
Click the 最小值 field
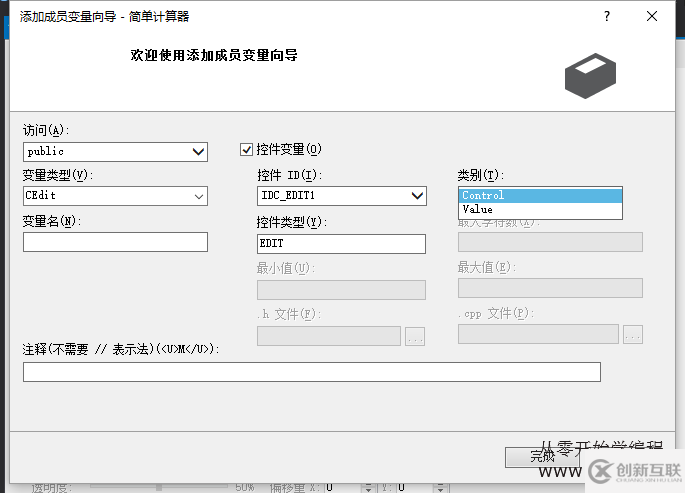[341, 290]
